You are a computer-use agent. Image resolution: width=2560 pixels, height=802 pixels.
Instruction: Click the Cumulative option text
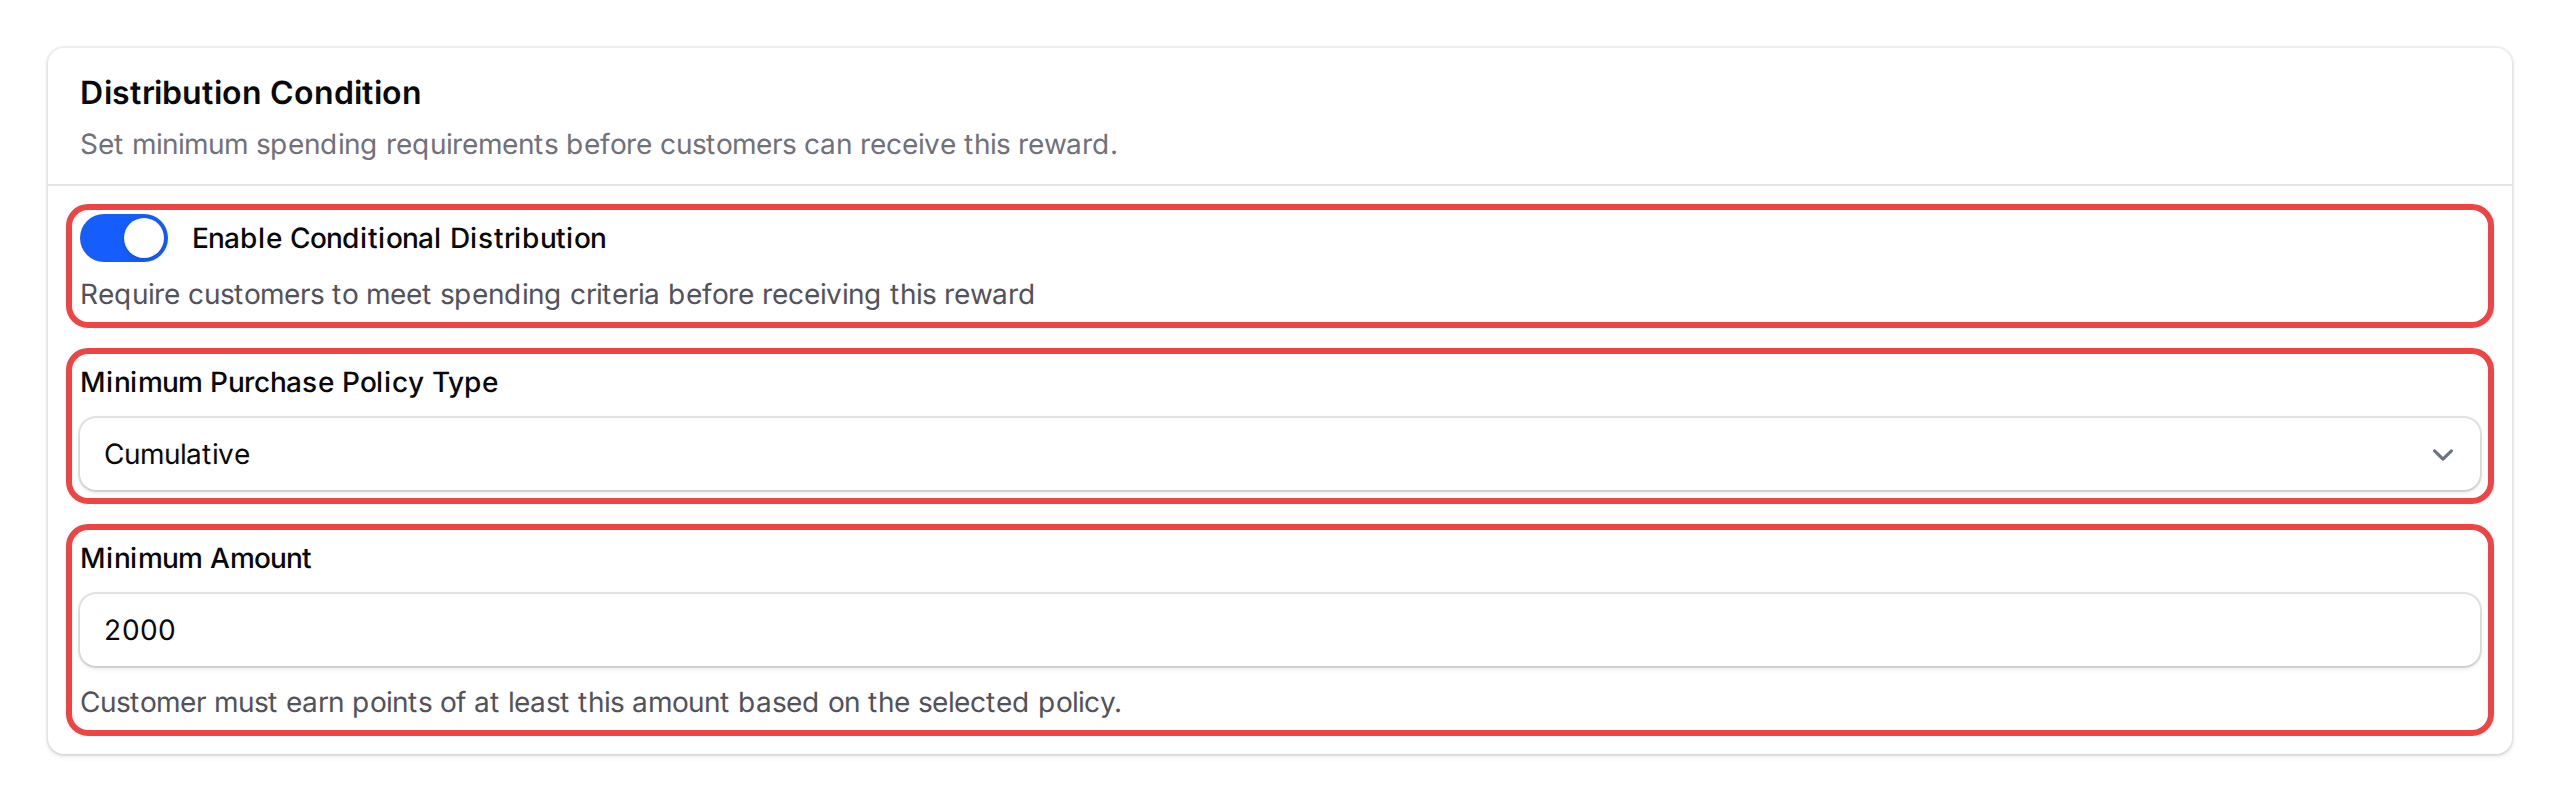point(176,454)
